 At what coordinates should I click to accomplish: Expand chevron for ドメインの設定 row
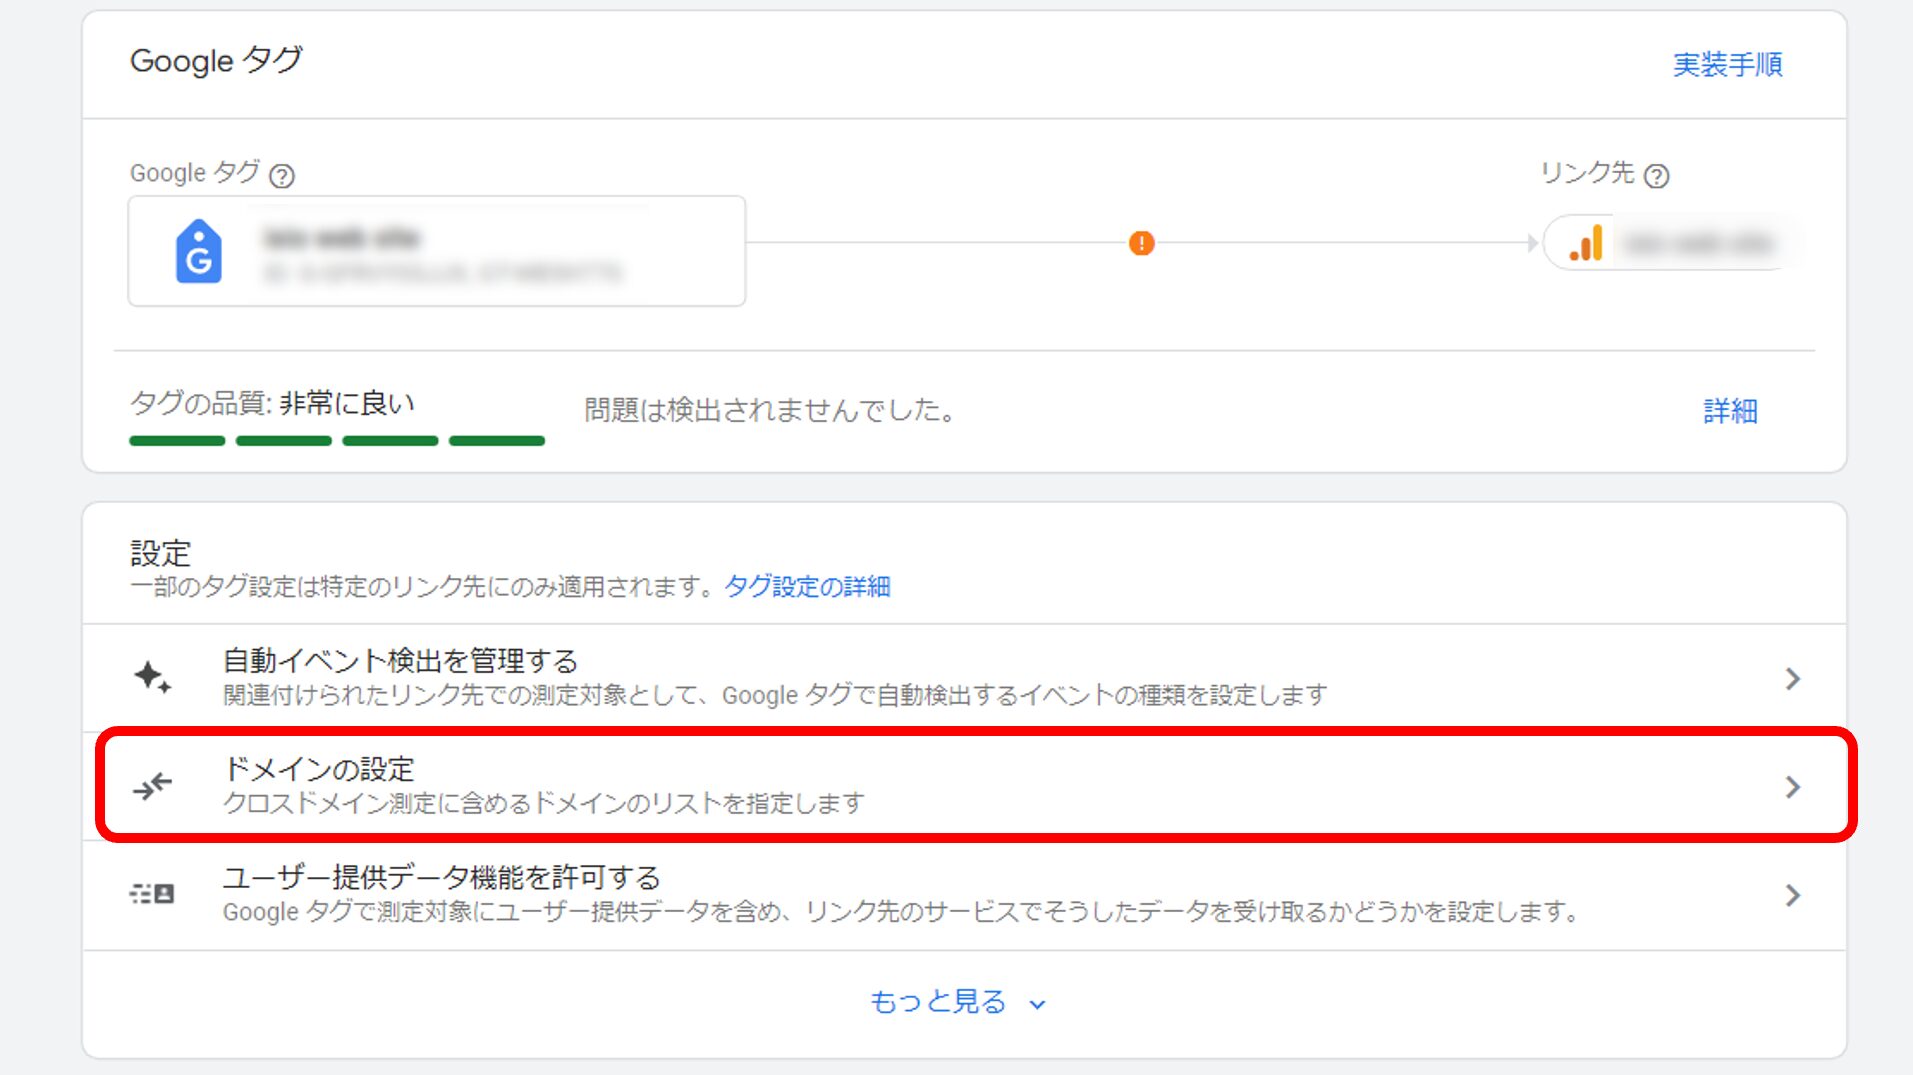pos(1793,787)
